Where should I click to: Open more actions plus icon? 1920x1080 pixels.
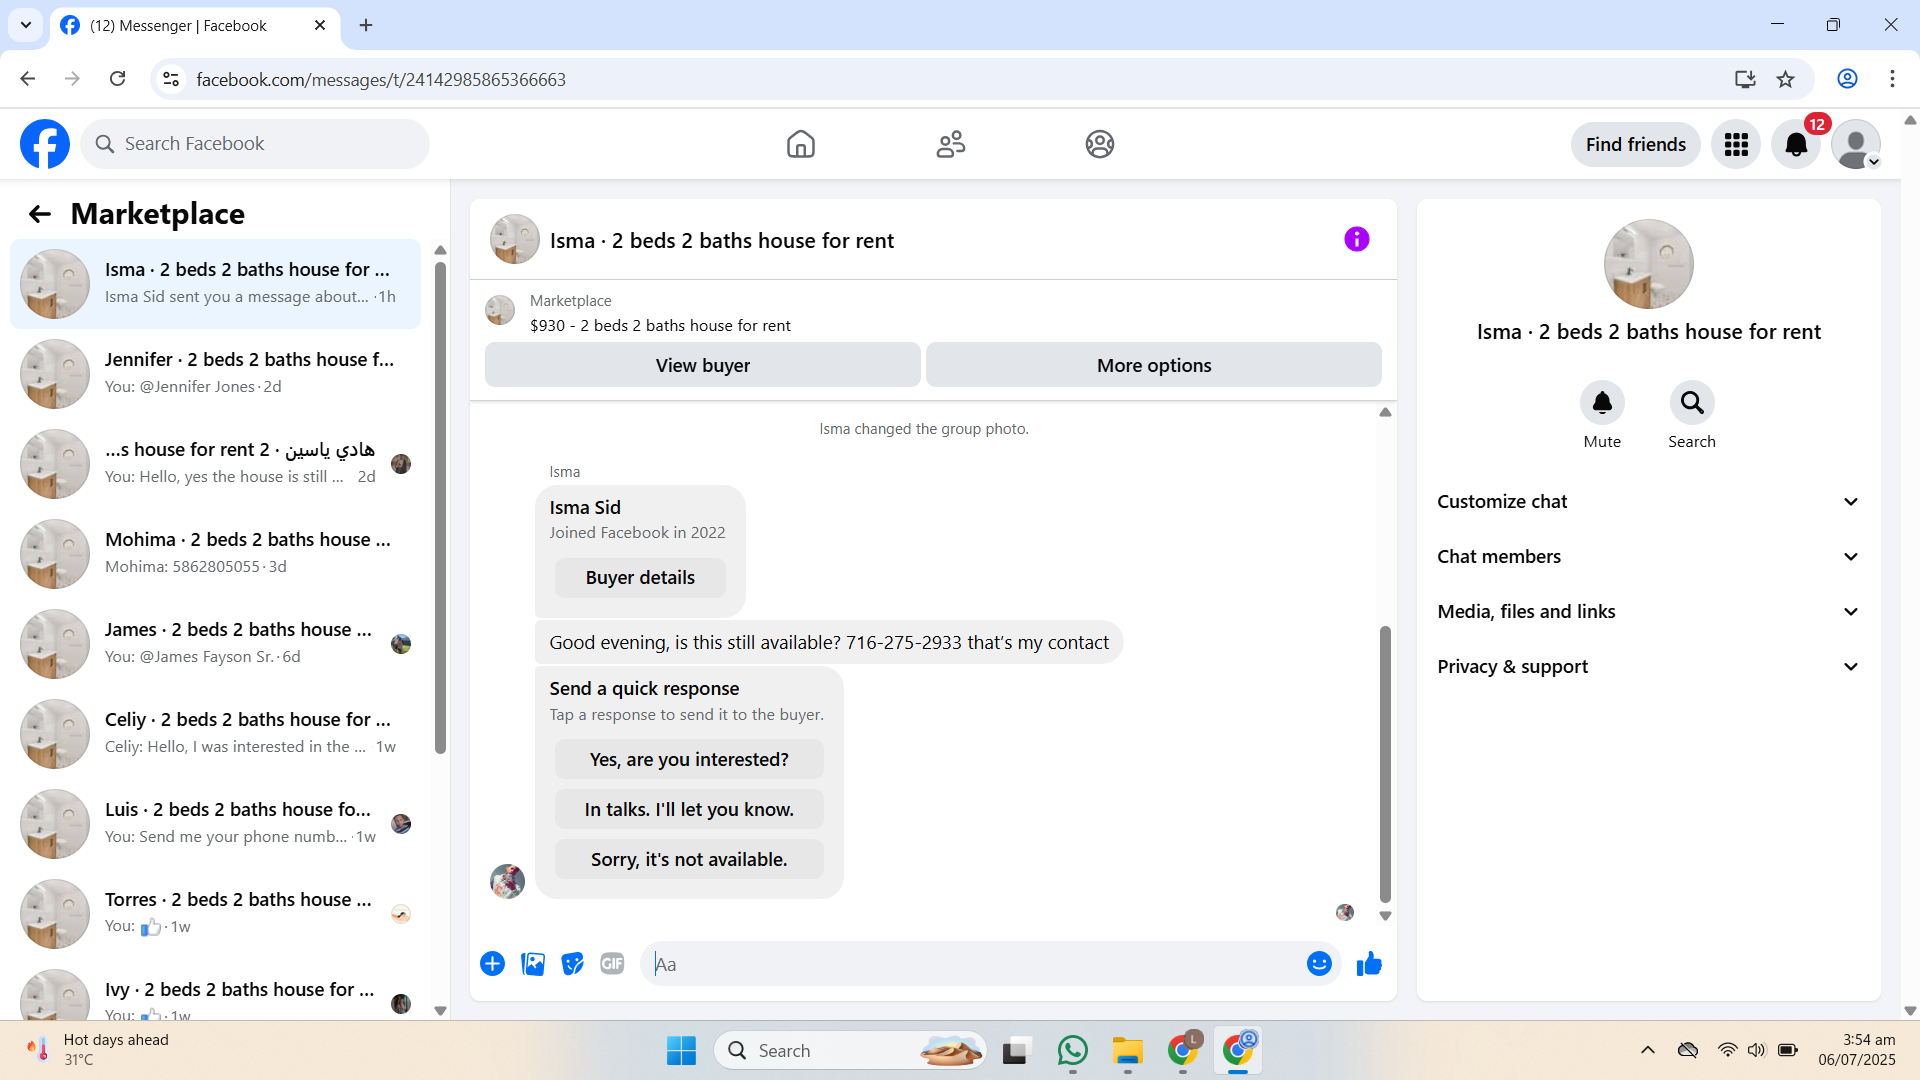[492, 963]
